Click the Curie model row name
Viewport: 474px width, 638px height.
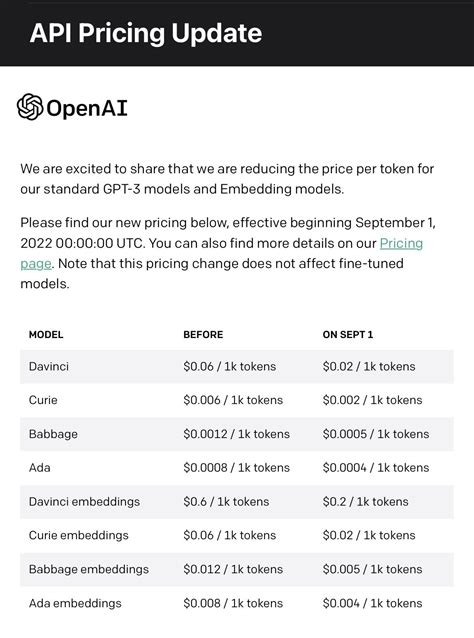point(43,400)
